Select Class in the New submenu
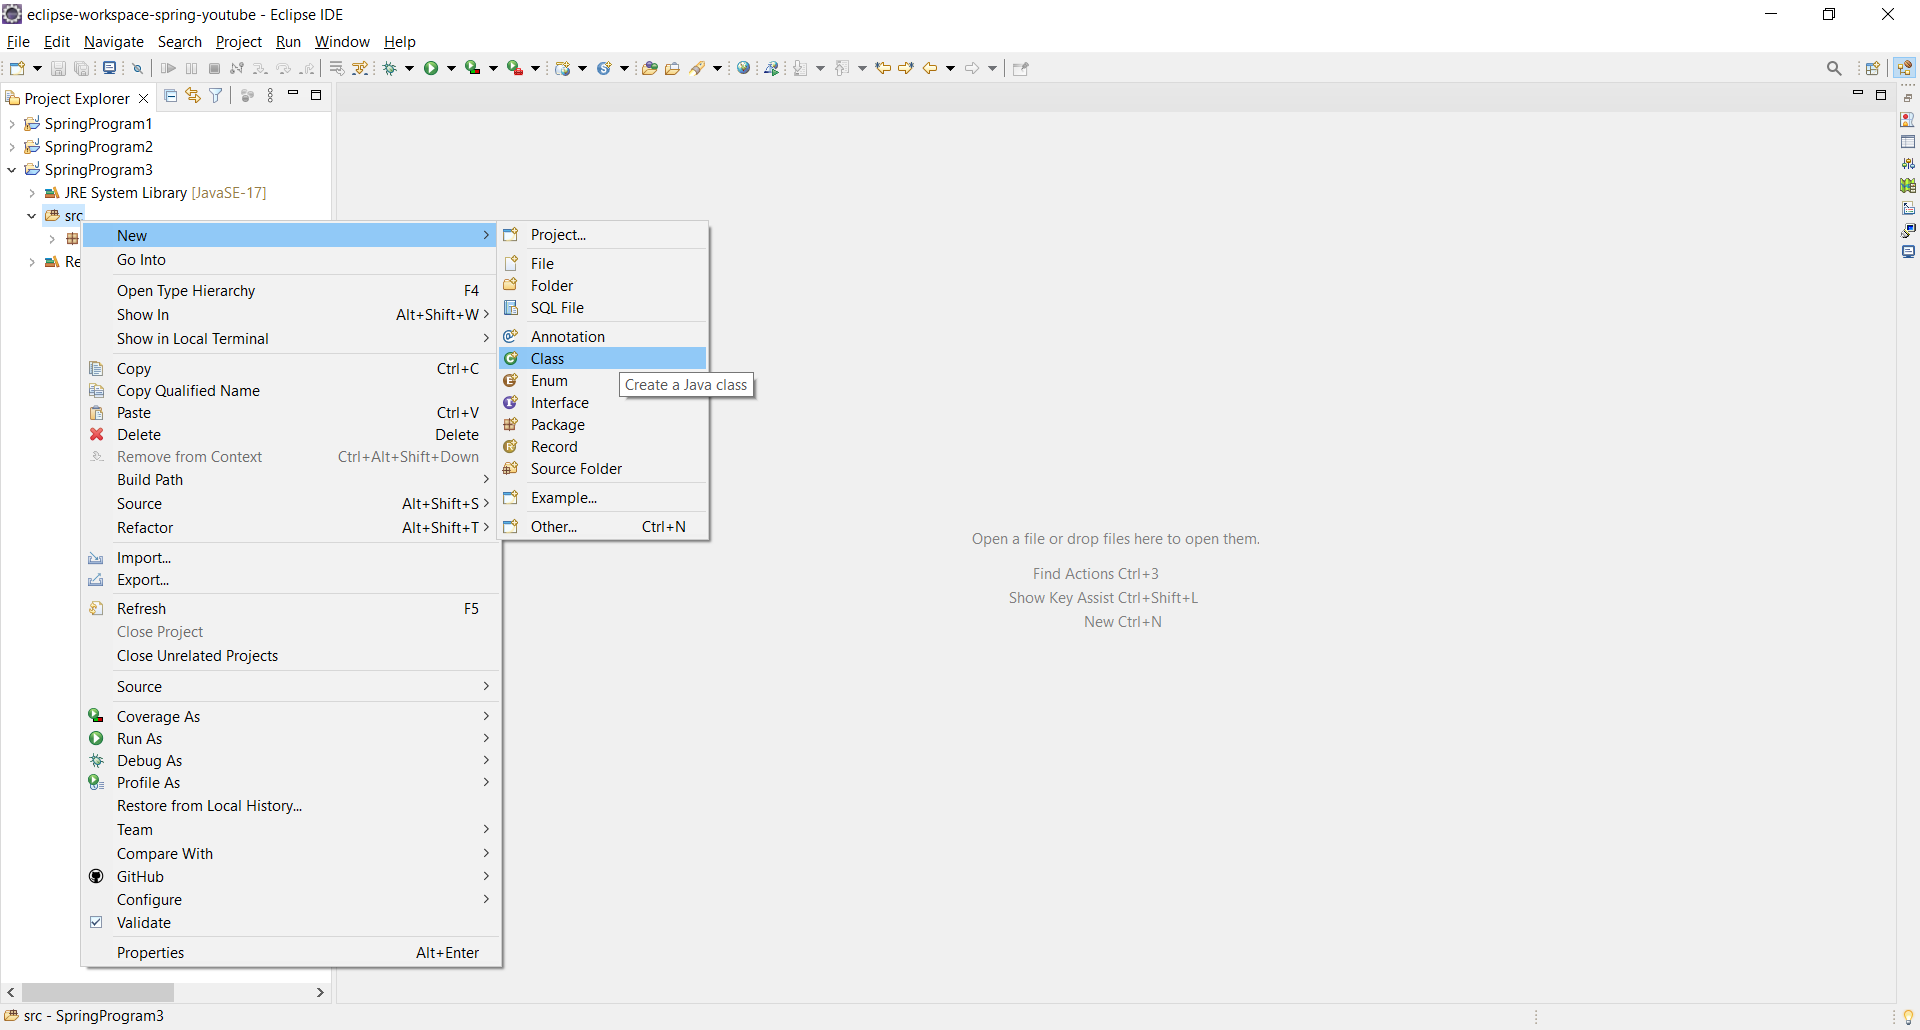The height and width of the screenshot is (1030, 1920). [603, 358]
